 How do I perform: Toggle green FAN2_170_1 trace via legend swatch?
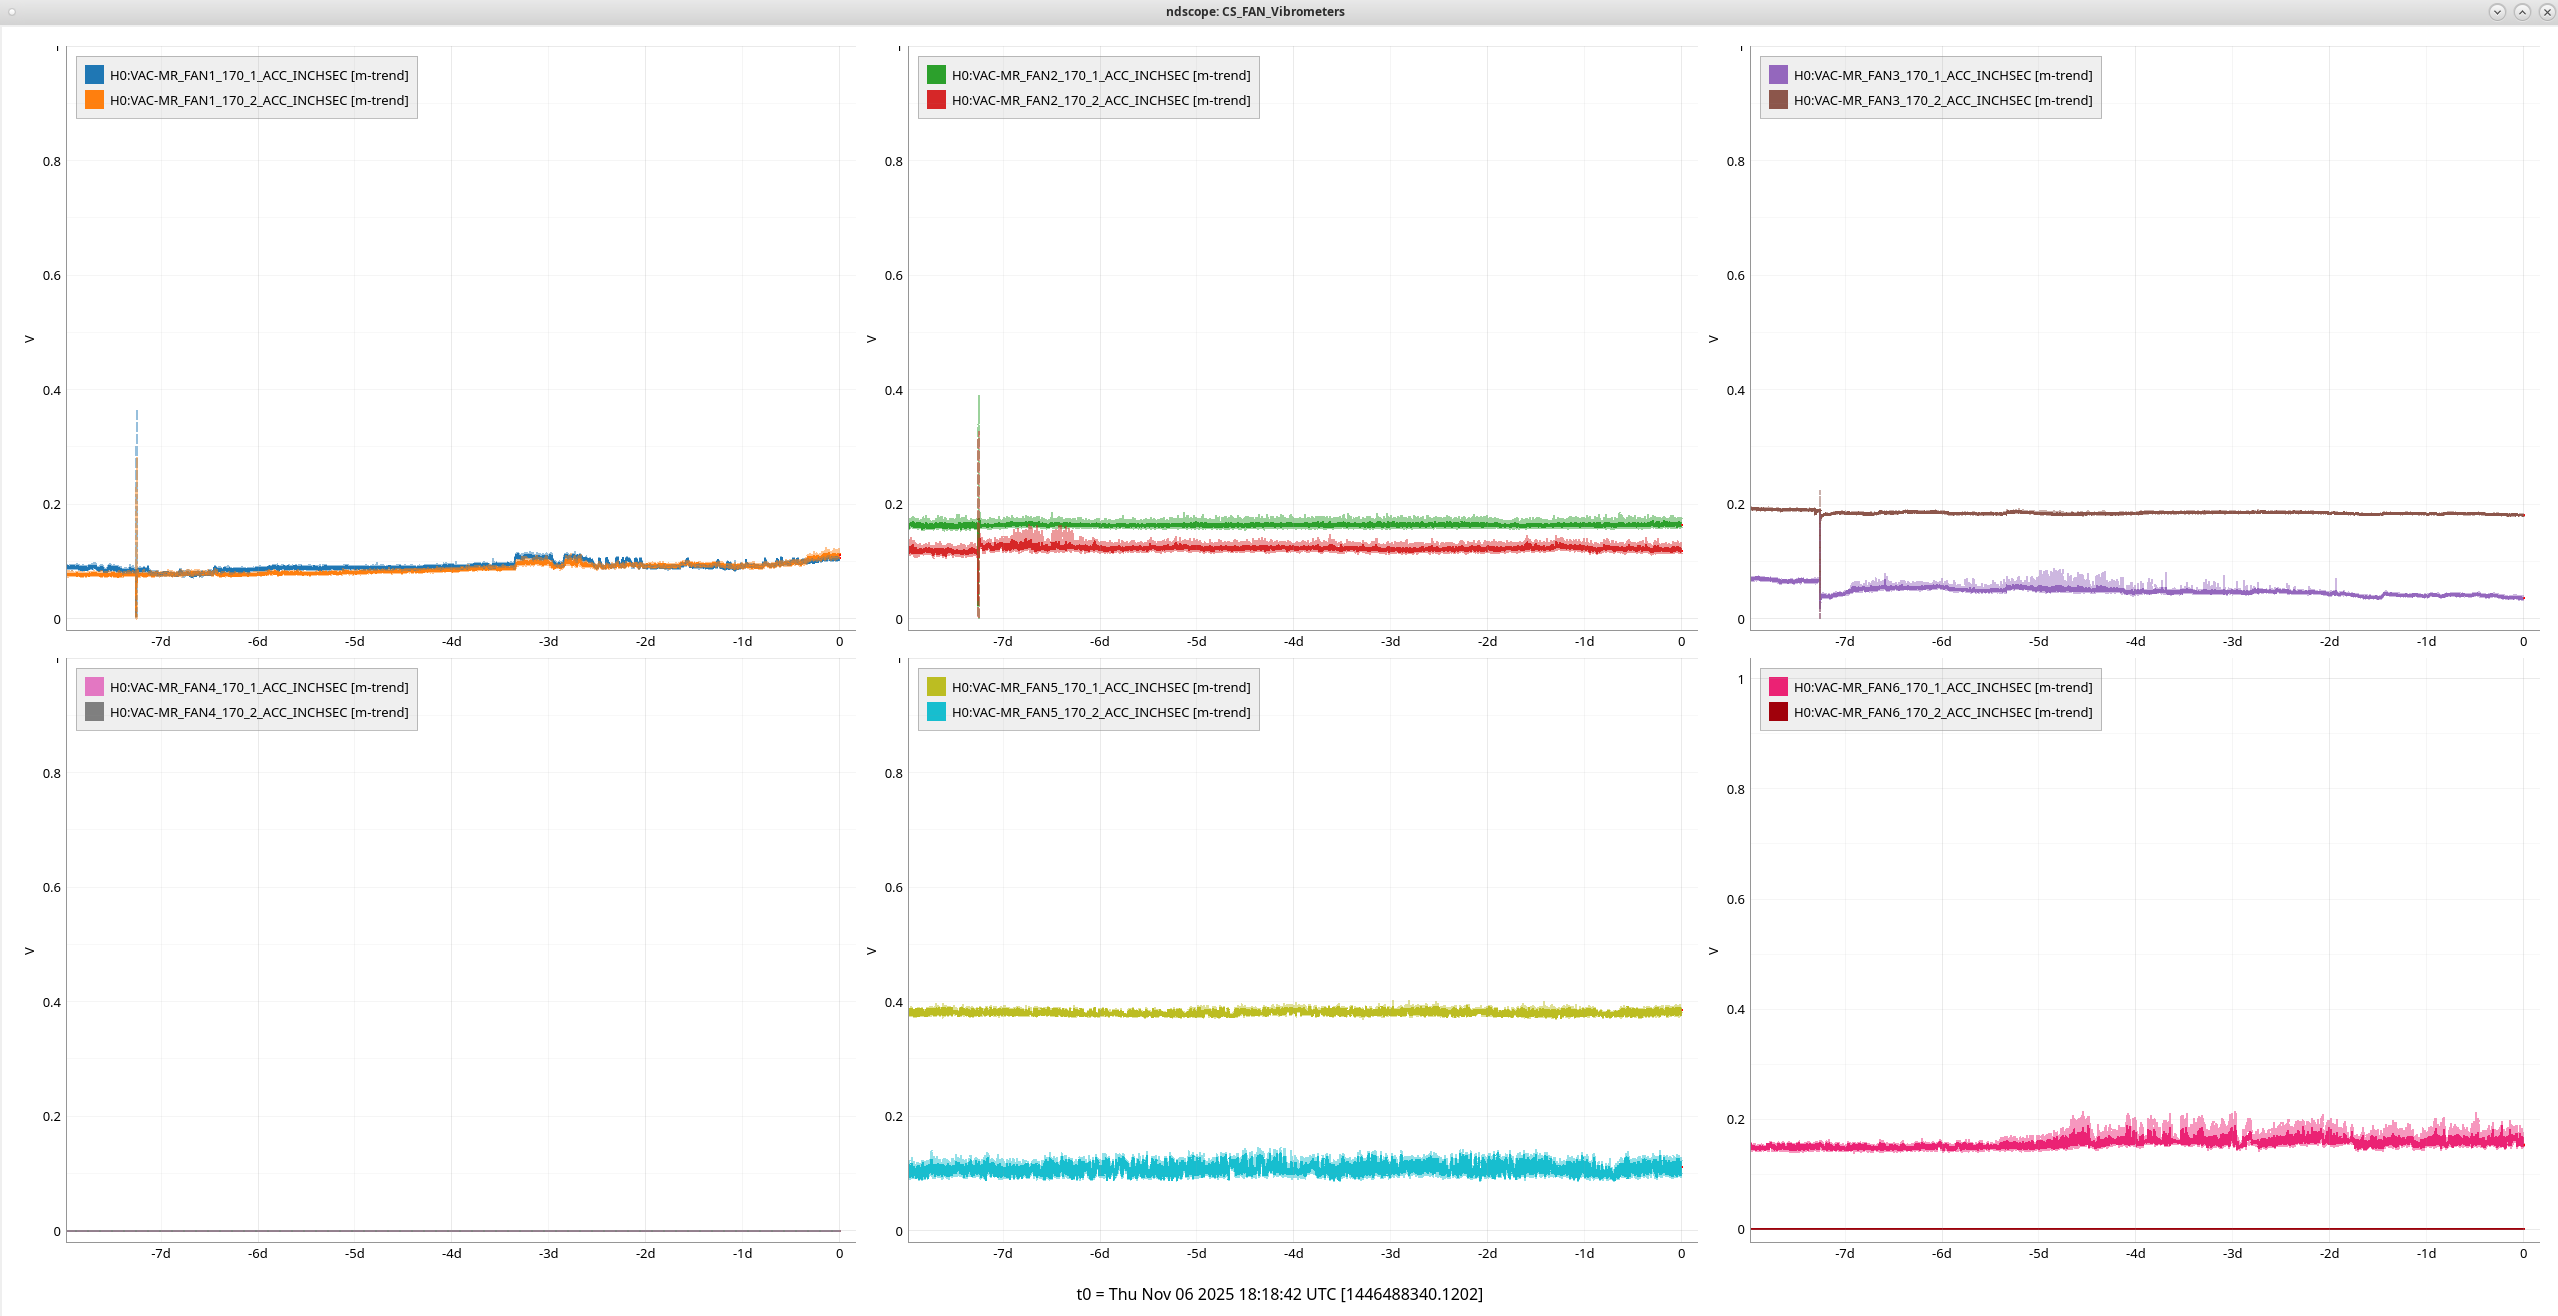point(936,75)
